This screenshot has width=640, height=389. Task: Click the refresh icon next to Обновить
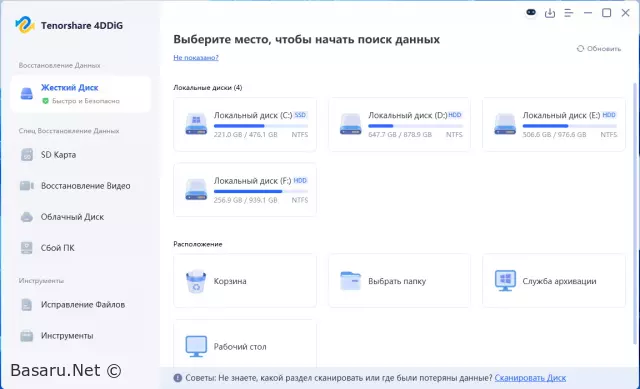[580, 49]
